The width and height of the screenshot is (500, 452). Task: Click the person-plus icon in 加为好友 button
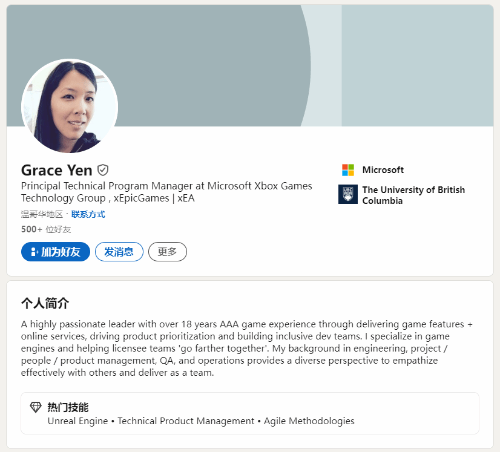tap(34, 252)
